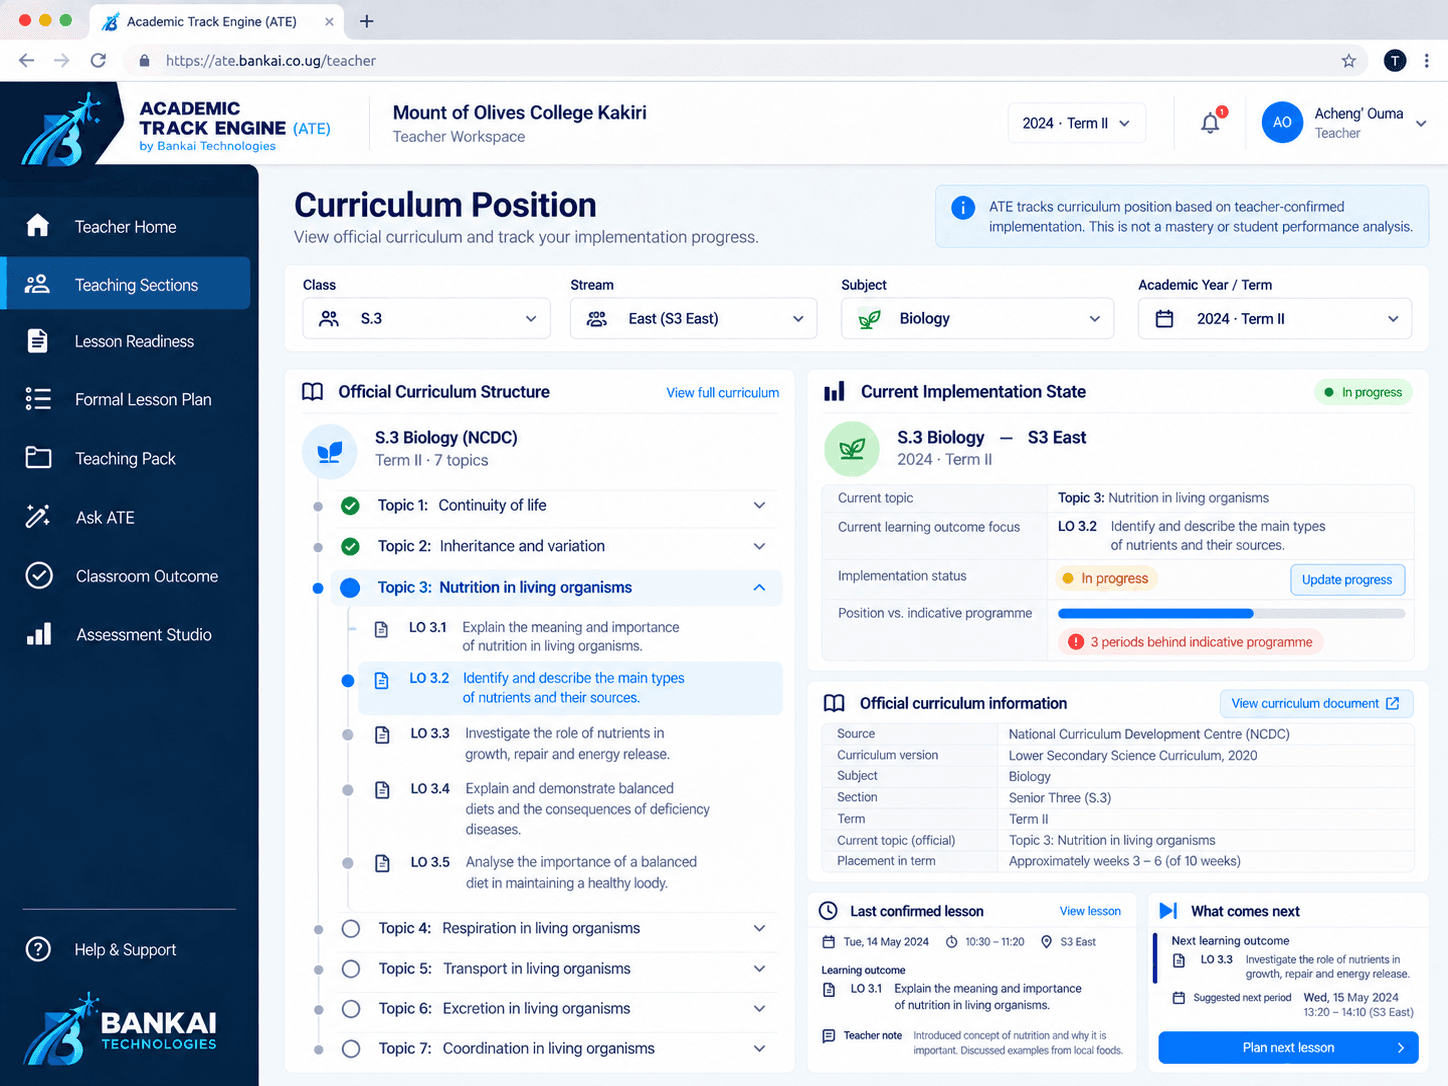Select the Topic 7 status circle
1448x1086 pixels.
[351, 1049]
